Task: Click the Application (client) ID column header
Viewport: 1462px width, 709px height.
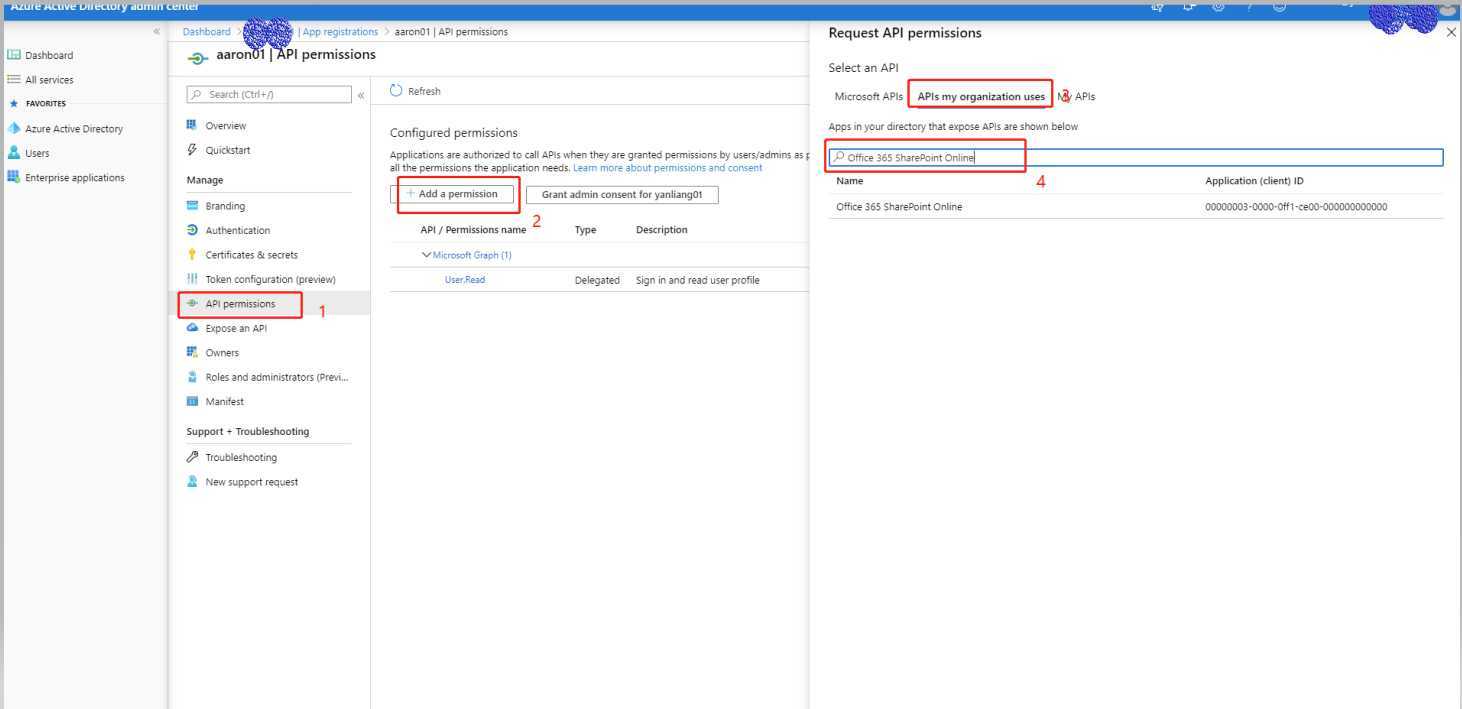Action: [x=1254, y=181]
